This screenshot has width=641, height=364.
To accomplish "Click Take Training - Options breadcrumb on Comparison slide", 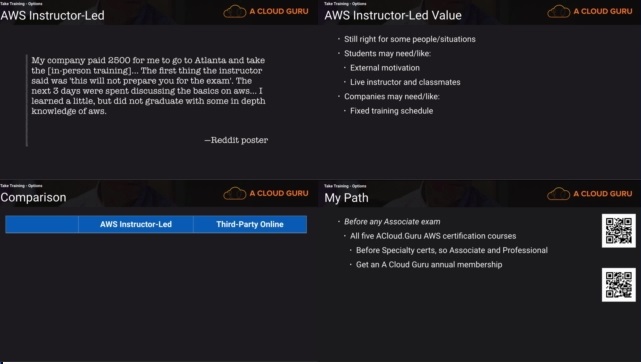I will tap(21, 186).
